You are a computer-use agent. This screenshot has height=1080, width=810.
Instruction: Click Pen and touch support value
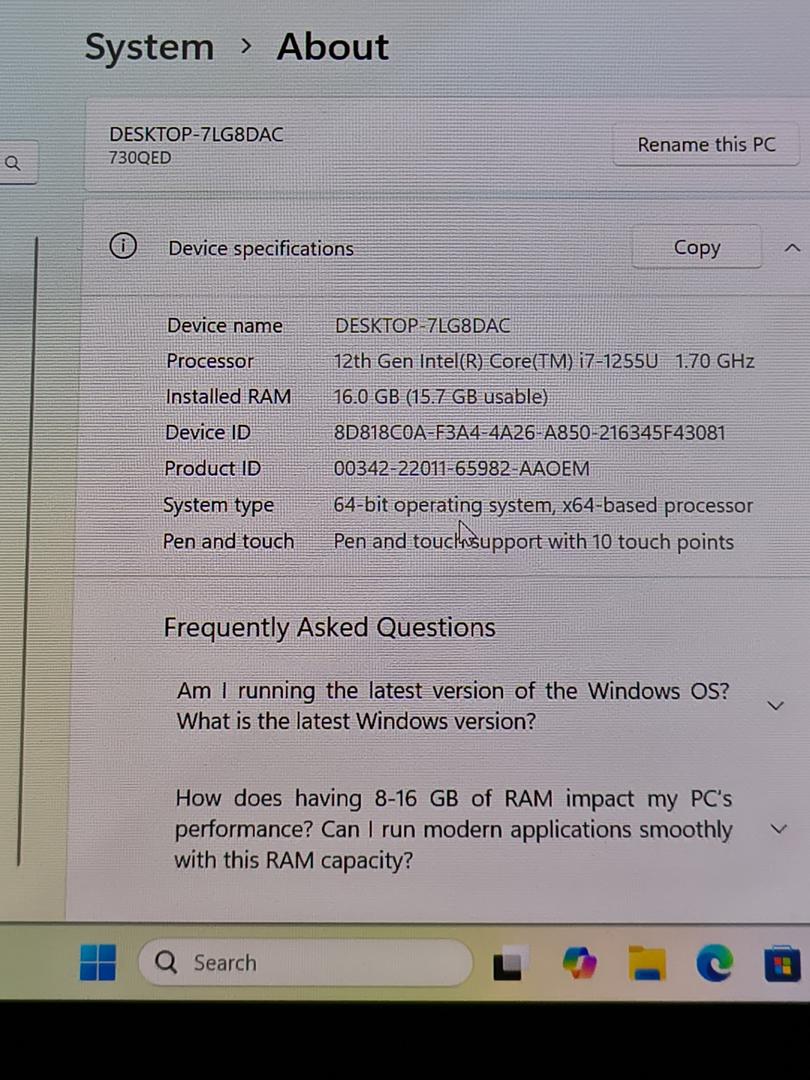[x=534, y=542]
